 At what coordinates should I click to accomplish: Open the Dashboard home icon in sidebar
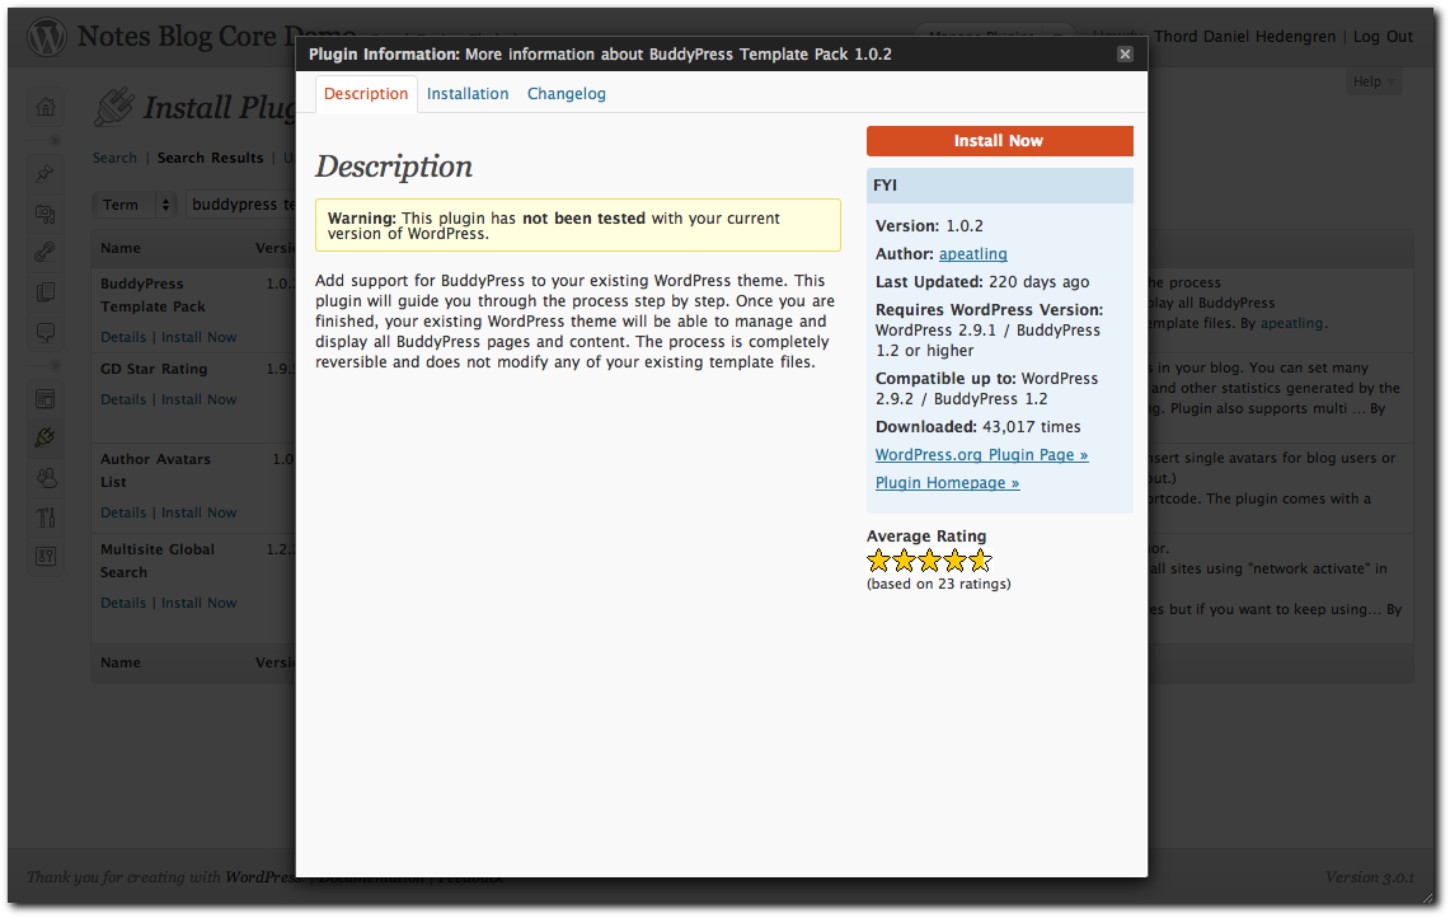click(x=46, y=107)
